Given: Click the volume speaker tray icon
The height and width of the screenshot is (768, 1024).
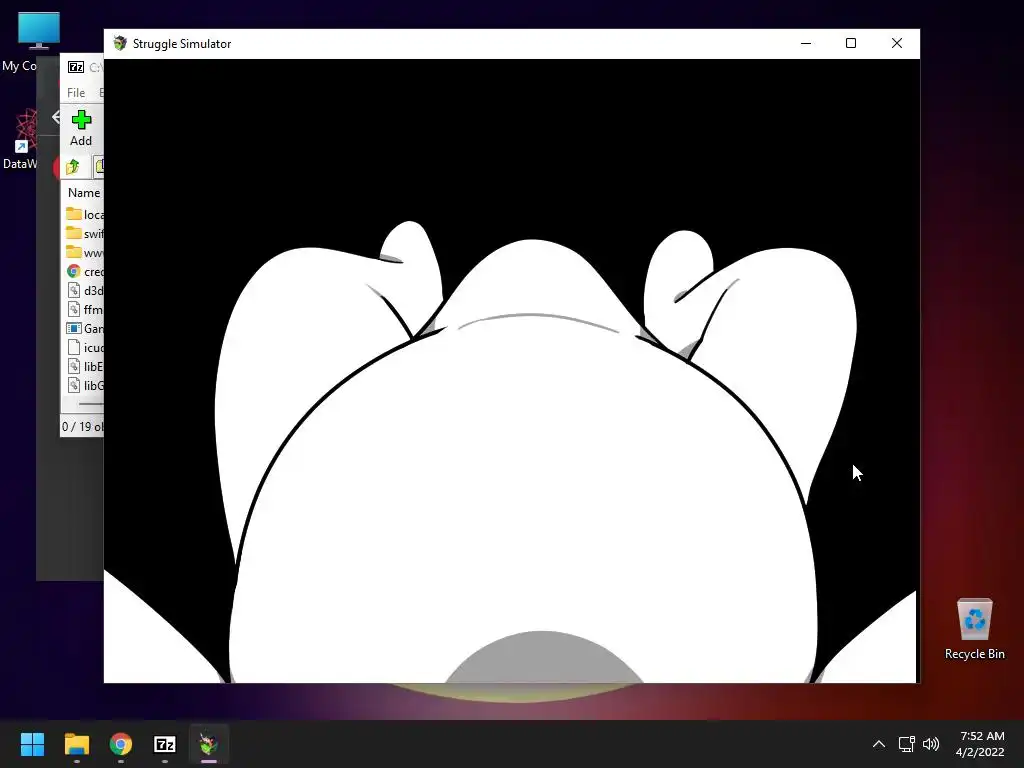Looking at the screenshot, I should (x=931, y=744).
